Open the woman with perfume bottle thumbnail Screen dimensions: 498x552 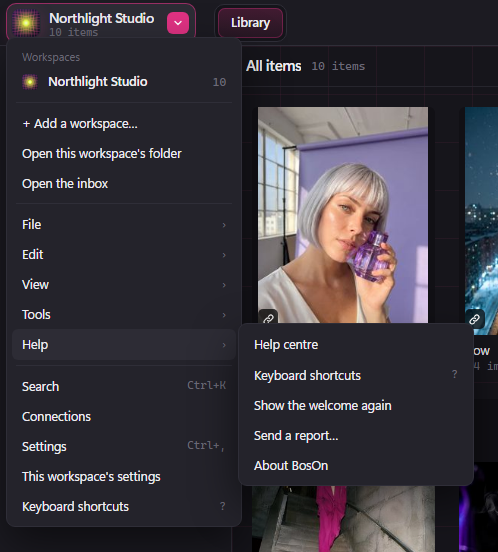pyautogui.click(x=343, y=215)
